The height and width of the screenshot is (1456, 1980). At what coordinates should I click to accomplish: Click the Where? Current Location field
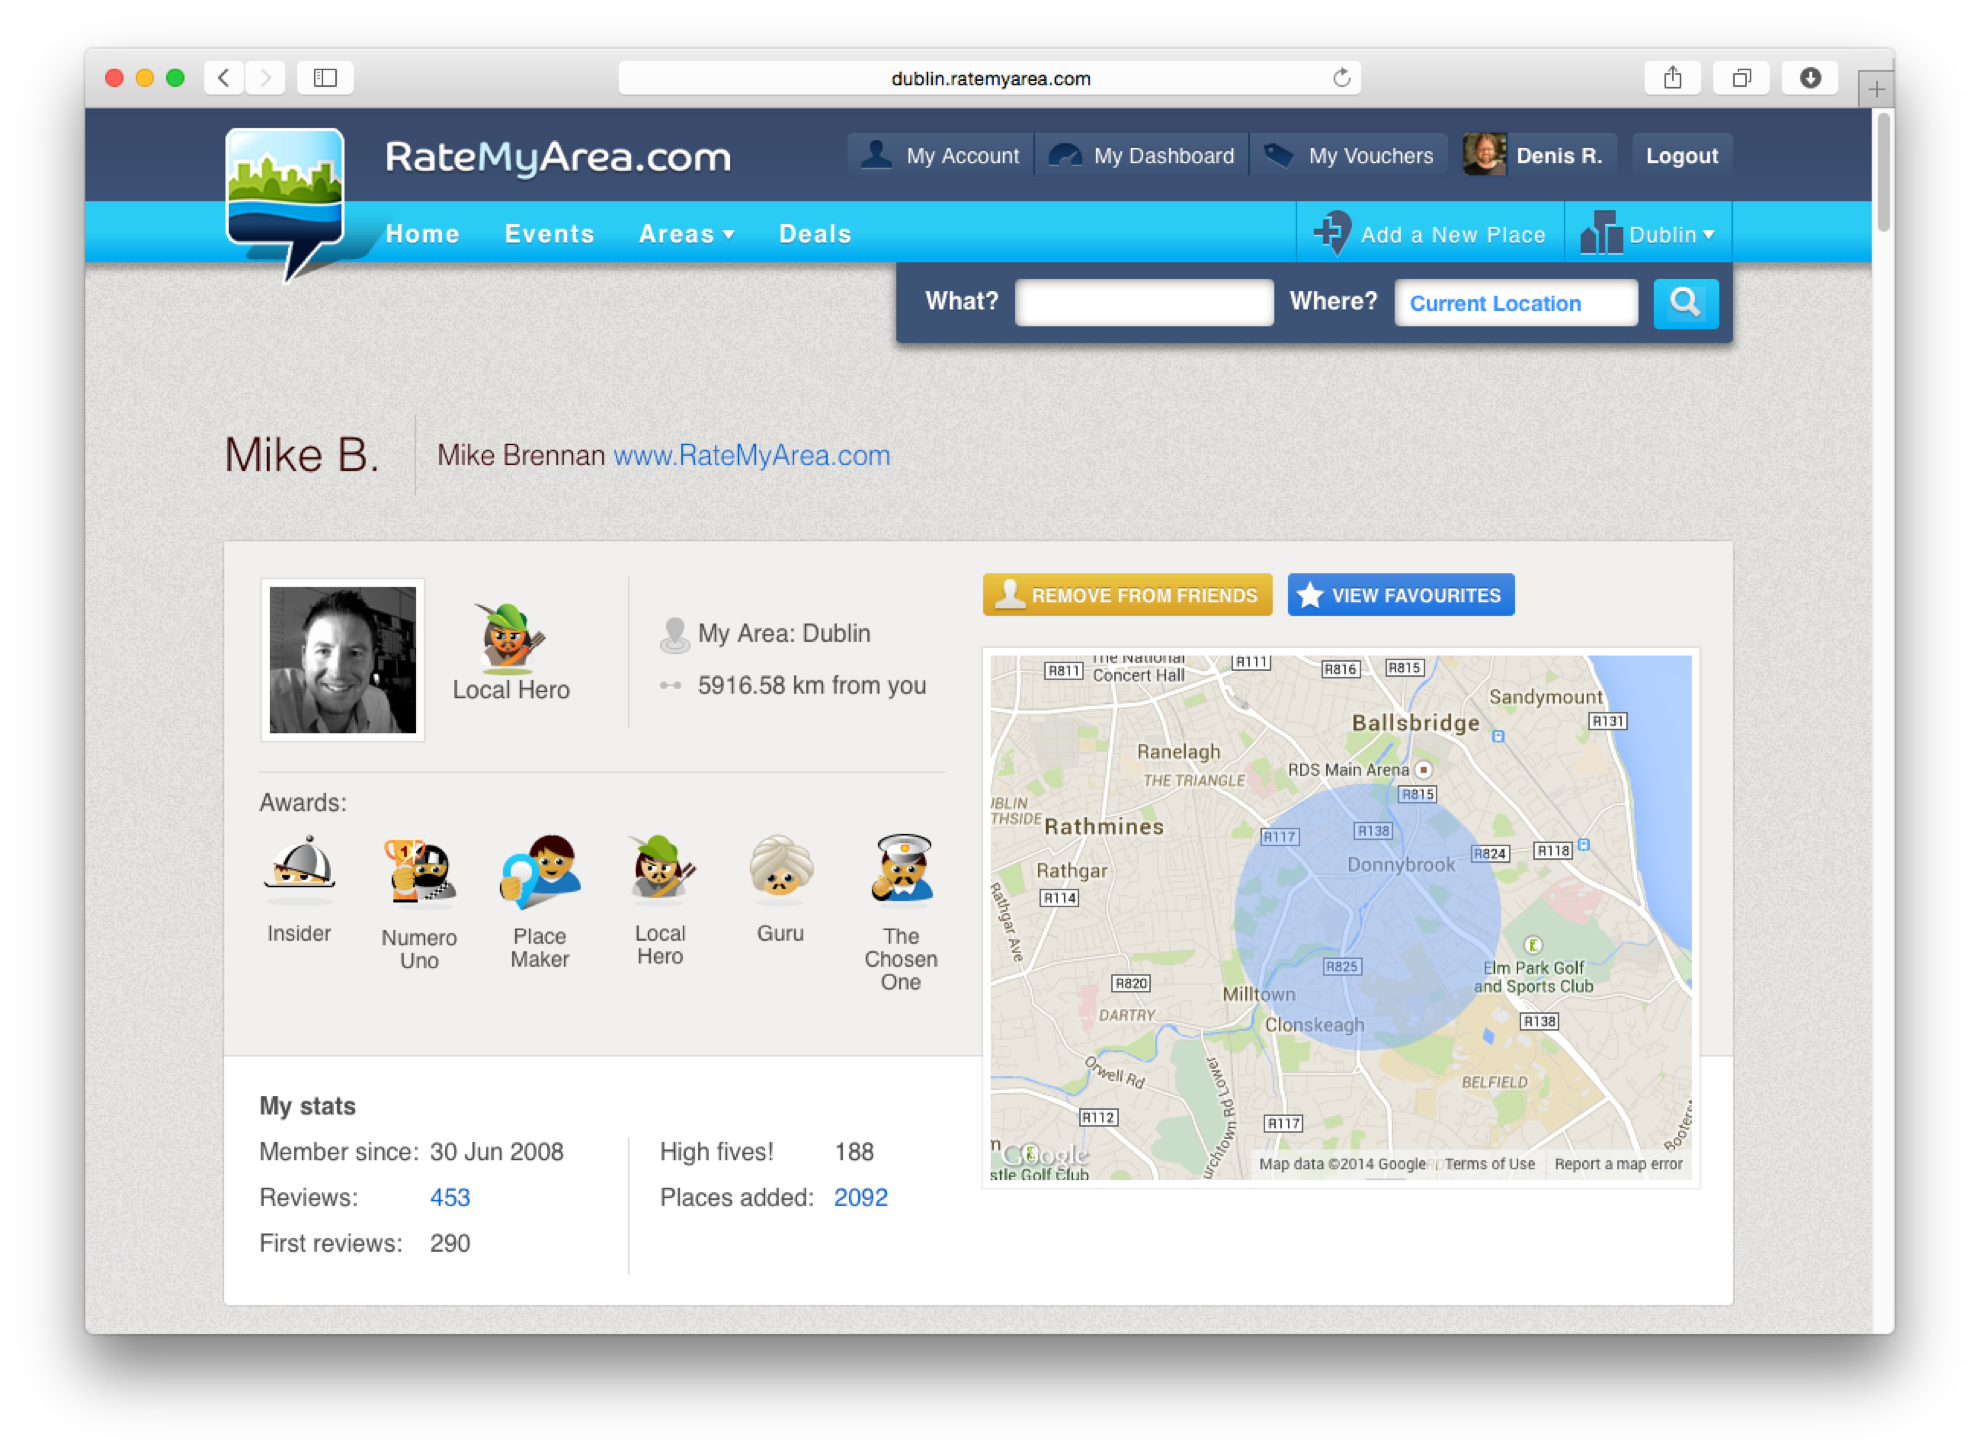pos(1516,302)
